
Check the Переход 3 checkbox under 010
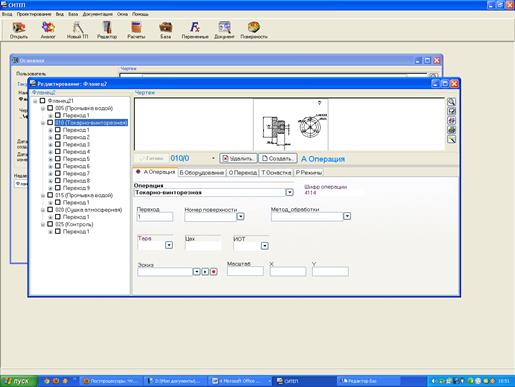pos(58,144)
